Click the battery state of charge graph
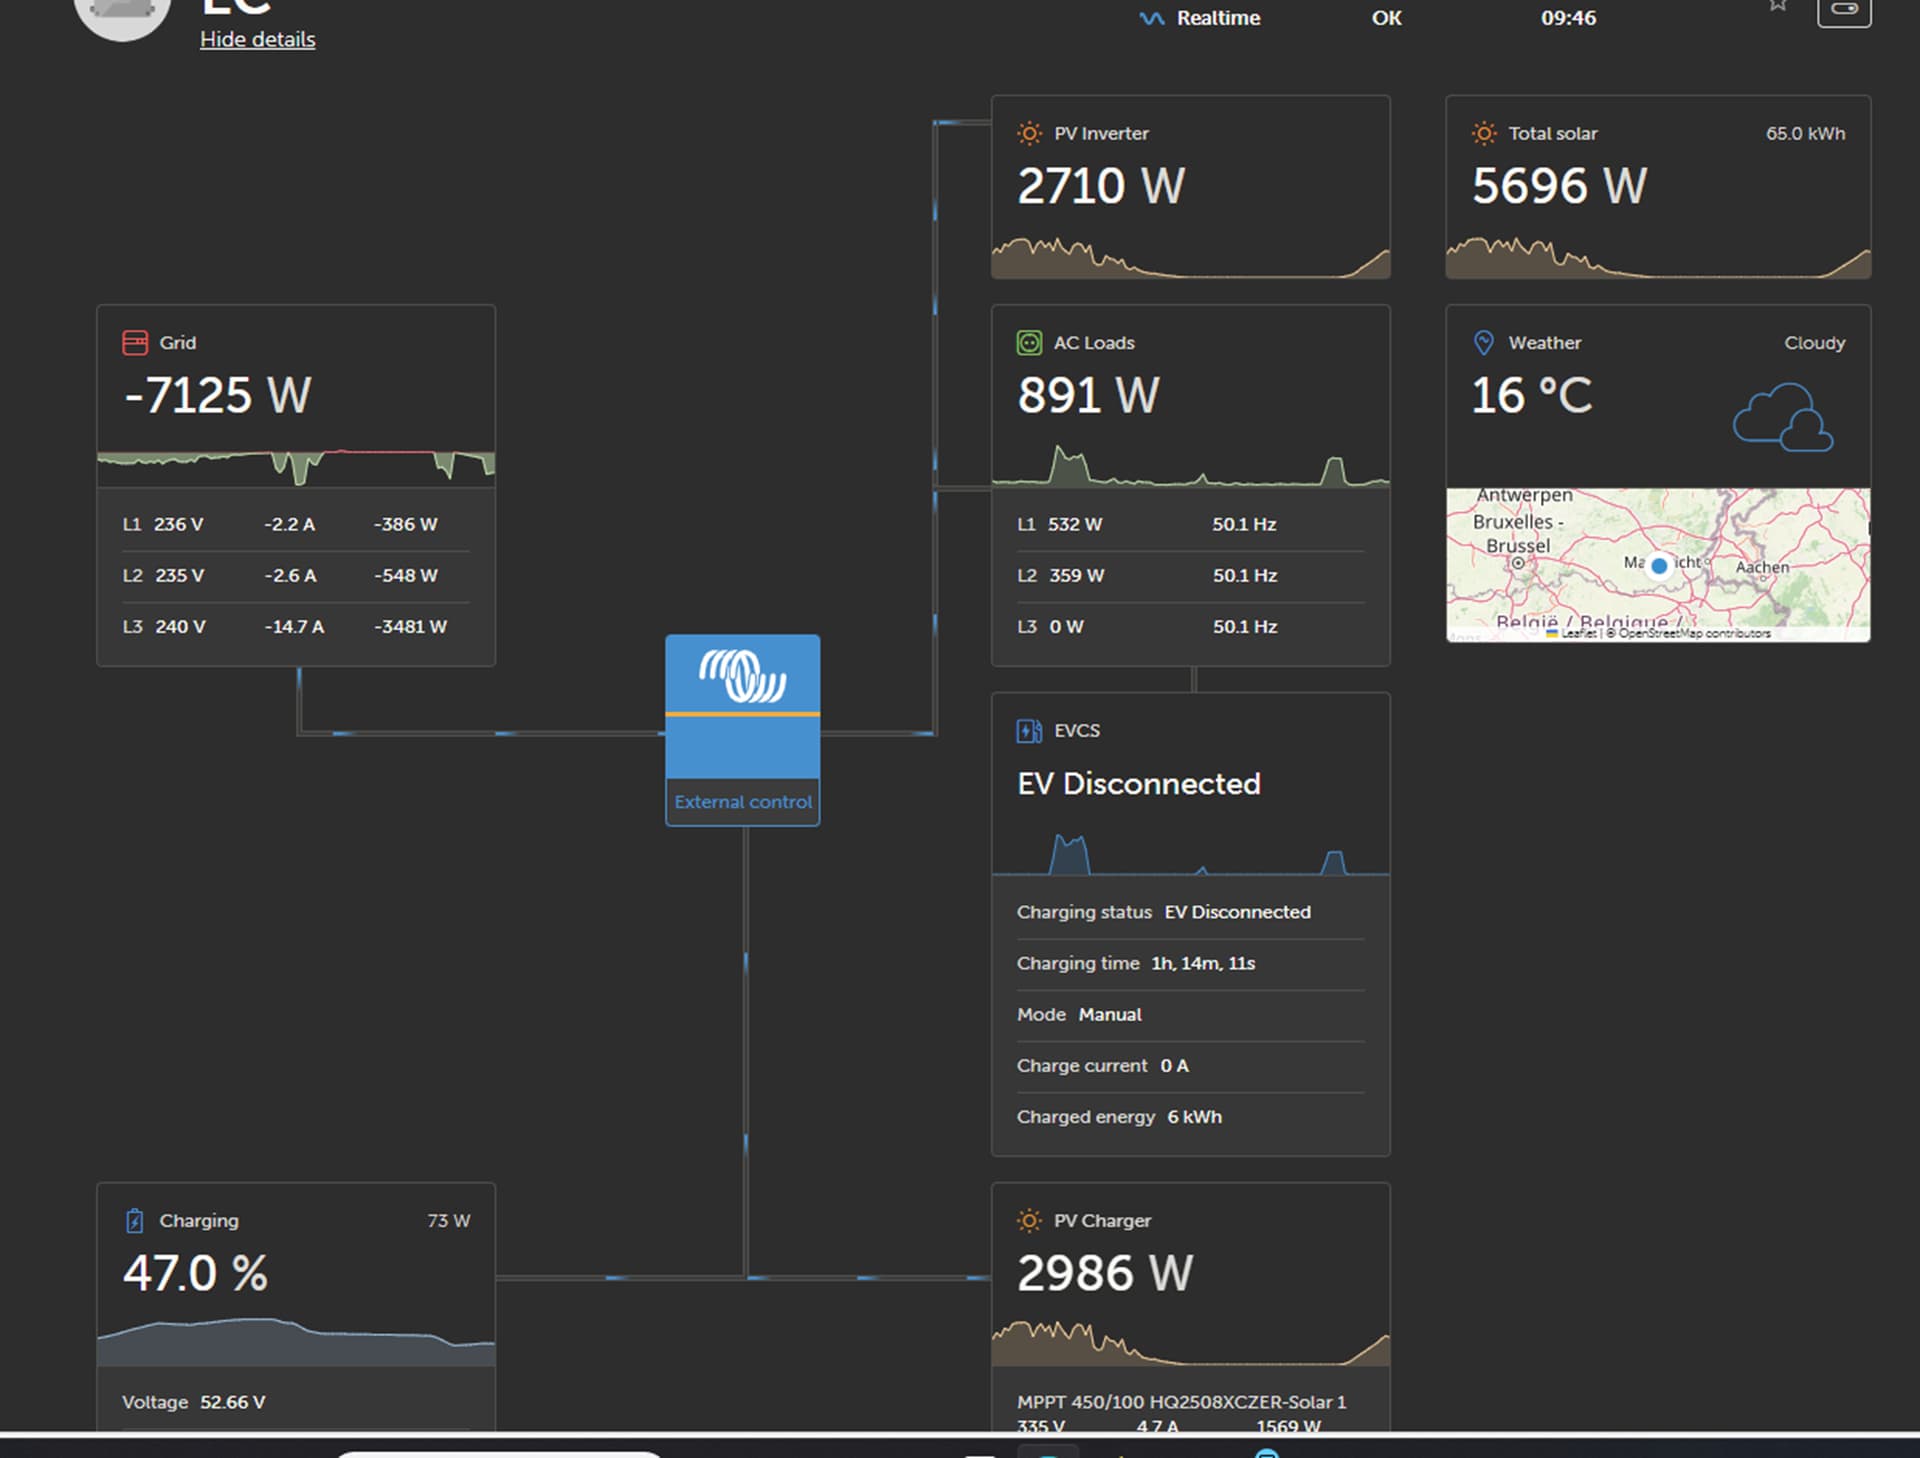 click(x=296, y=1342)
